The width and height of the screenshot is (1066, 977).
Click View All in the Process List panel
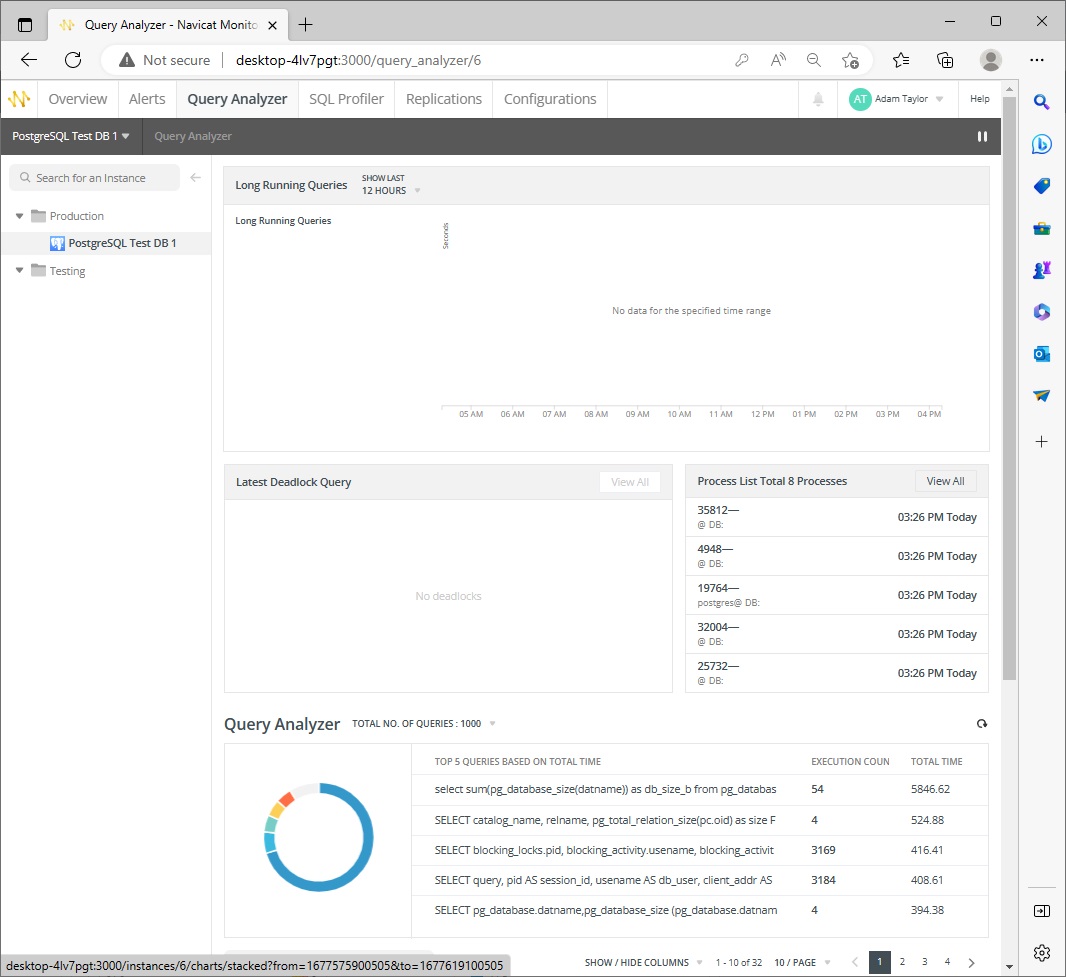point(944,481)
